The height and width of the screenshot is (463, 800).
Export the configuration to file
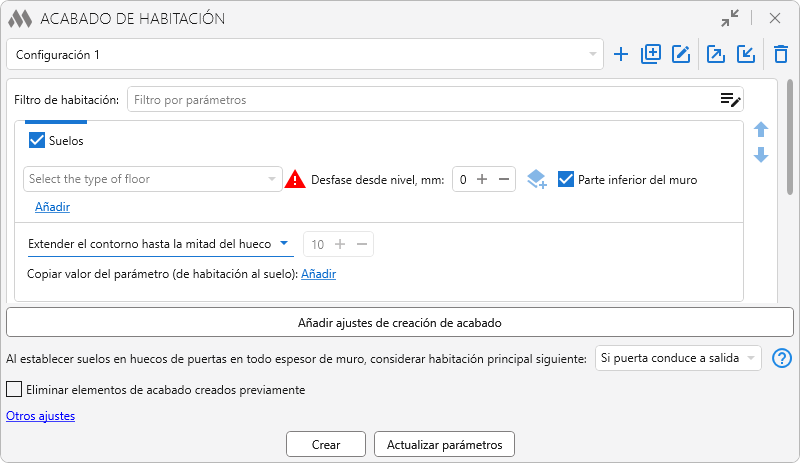716,55
